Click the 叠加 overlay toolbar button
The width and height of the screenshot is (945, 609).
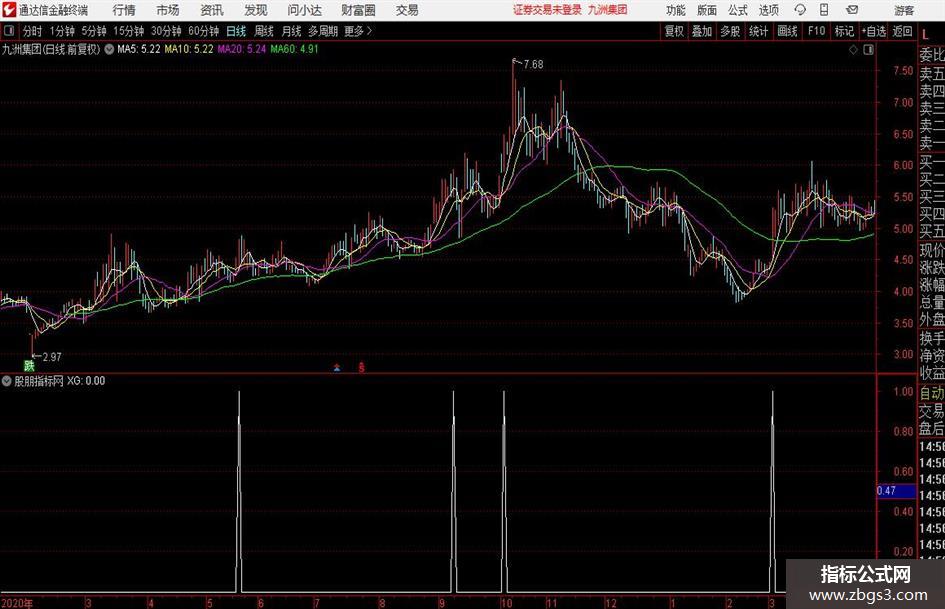pyautogui.click(x=702, y=31)
